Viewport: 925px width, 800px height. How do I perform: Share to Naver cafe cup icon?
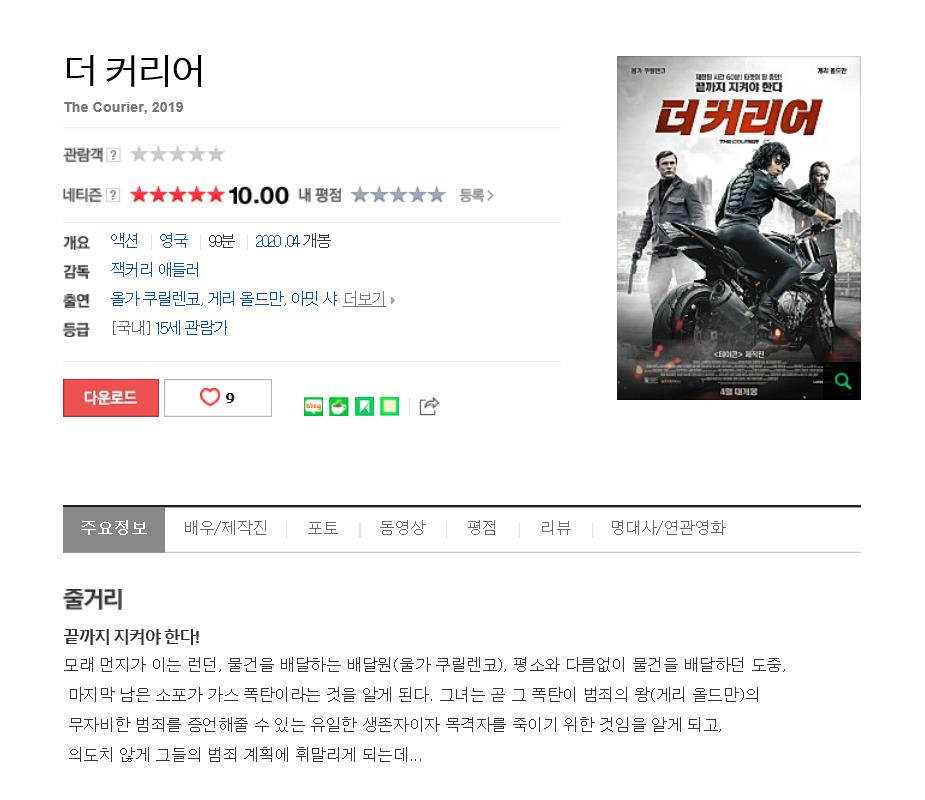coord(339,406)
